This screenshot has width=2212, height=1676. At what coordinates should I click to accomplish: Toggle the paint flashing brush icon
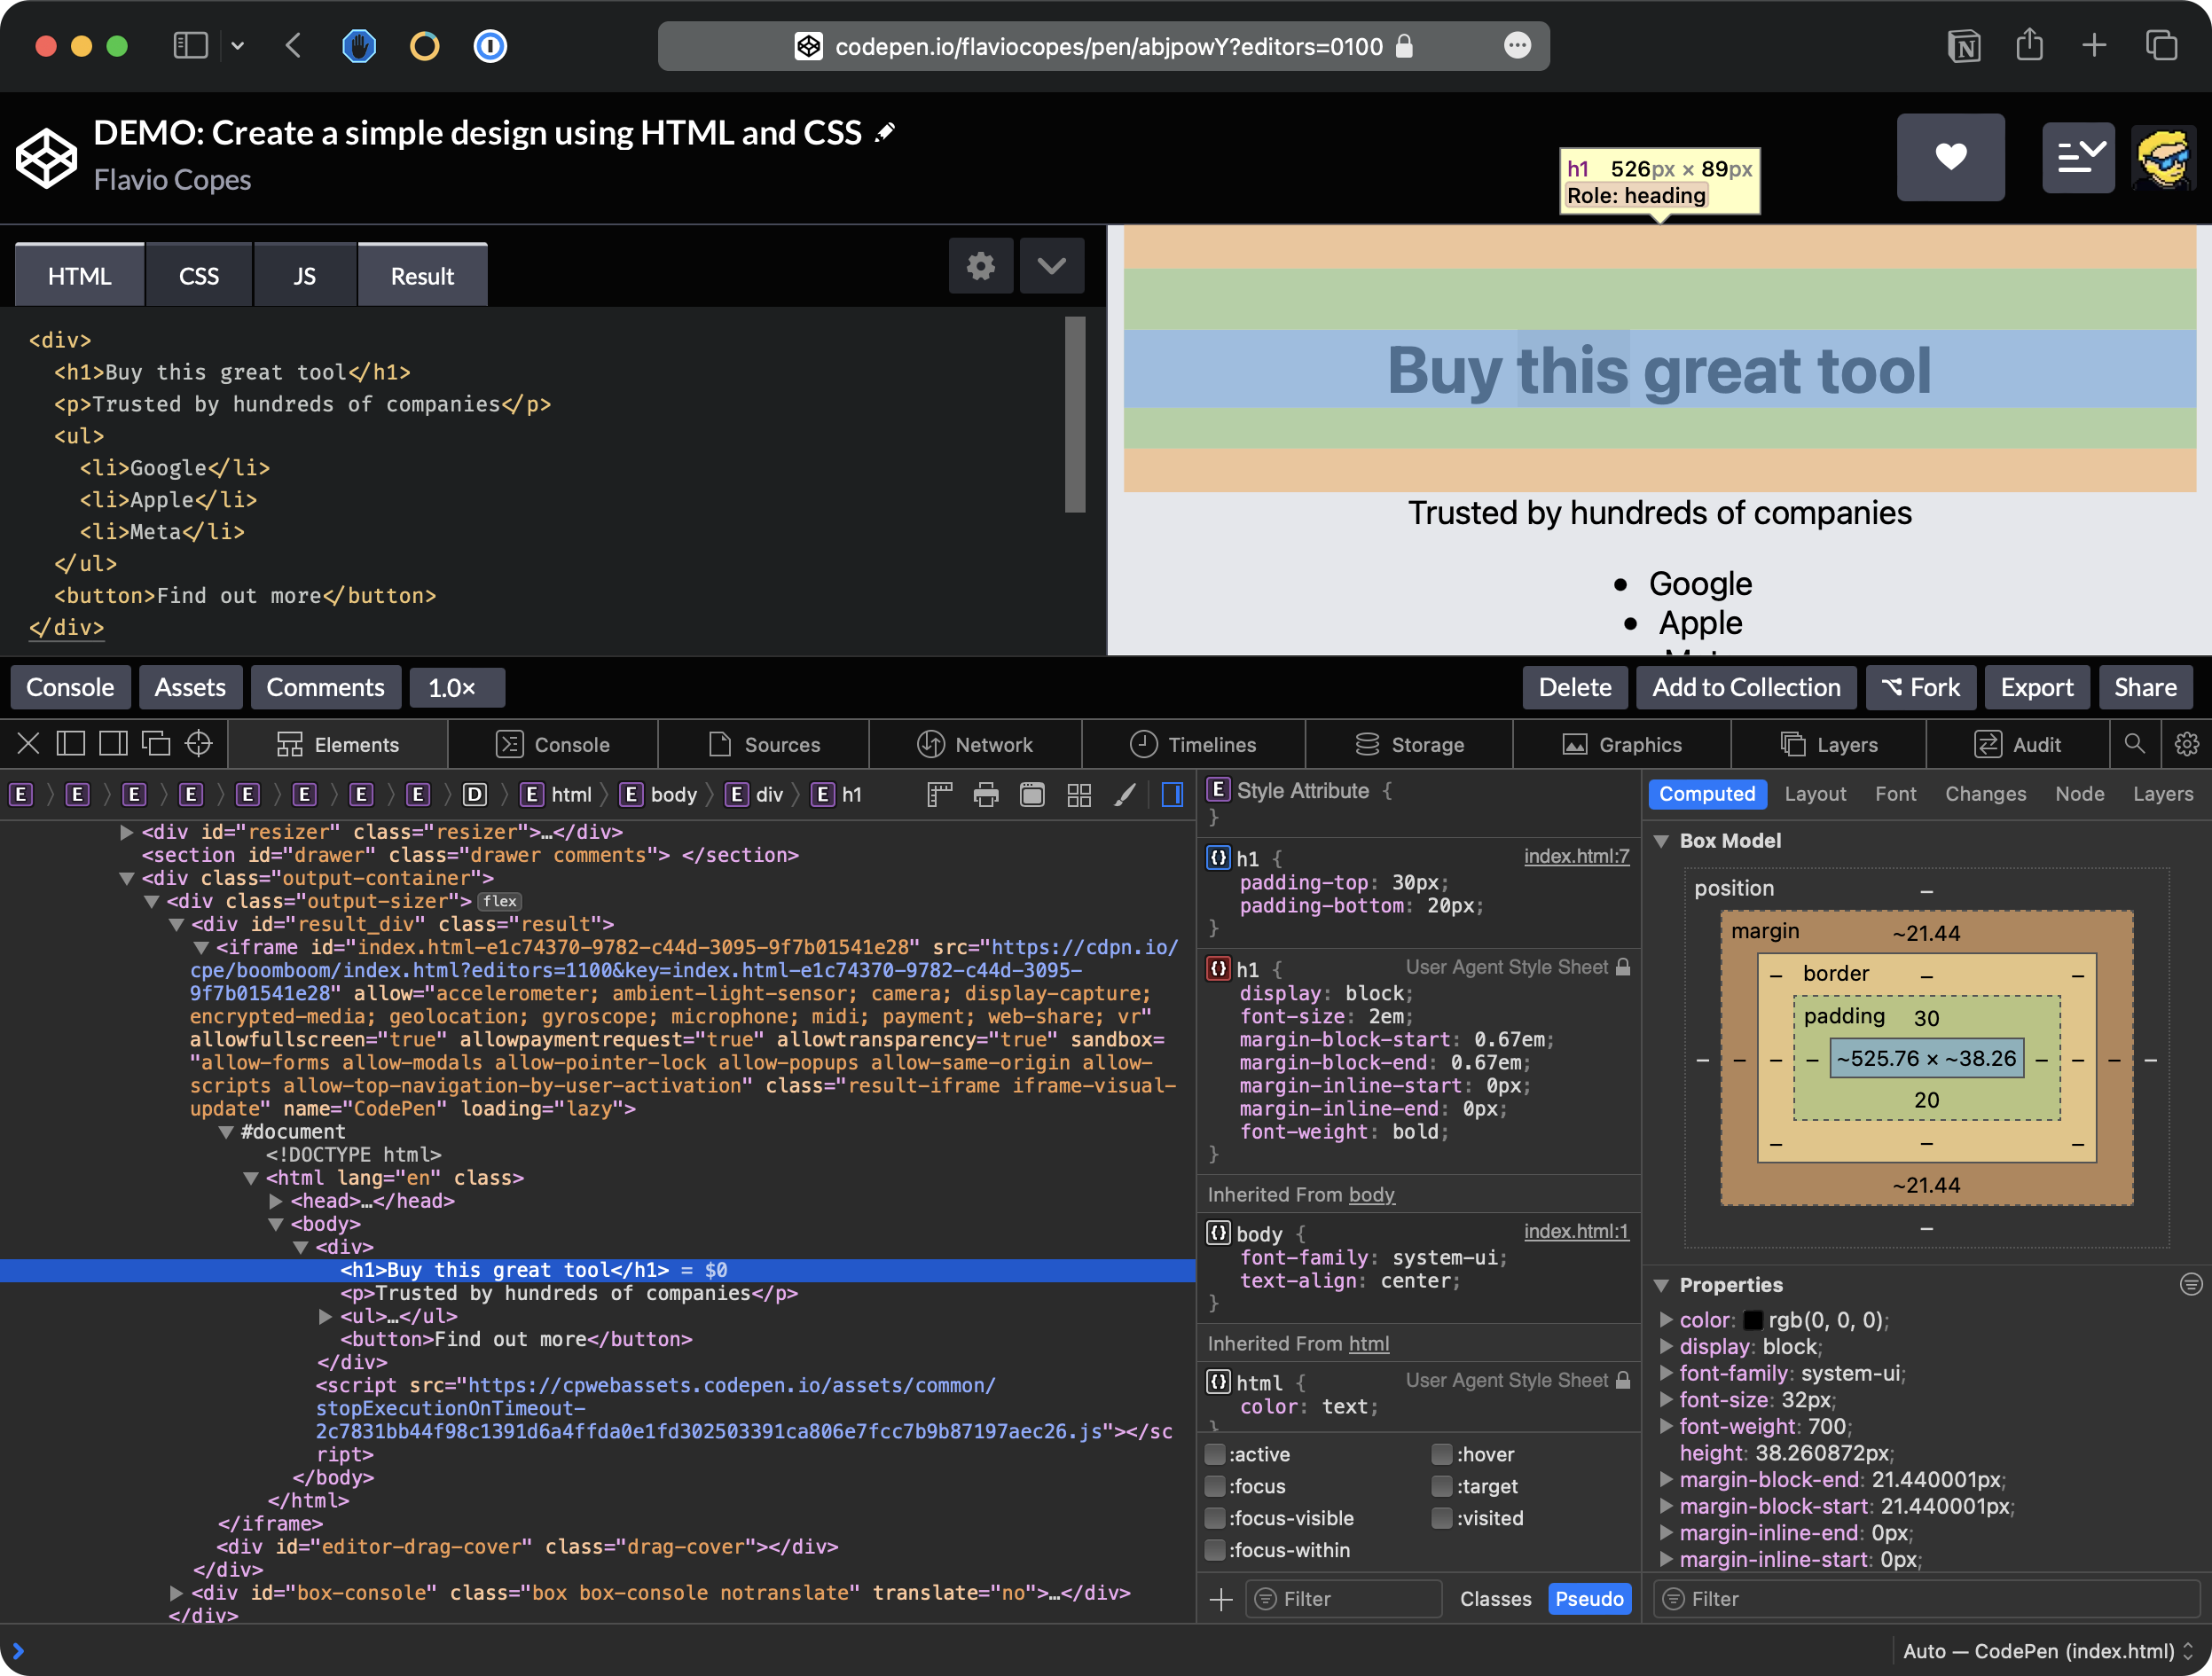click(x=1125, y=795)
